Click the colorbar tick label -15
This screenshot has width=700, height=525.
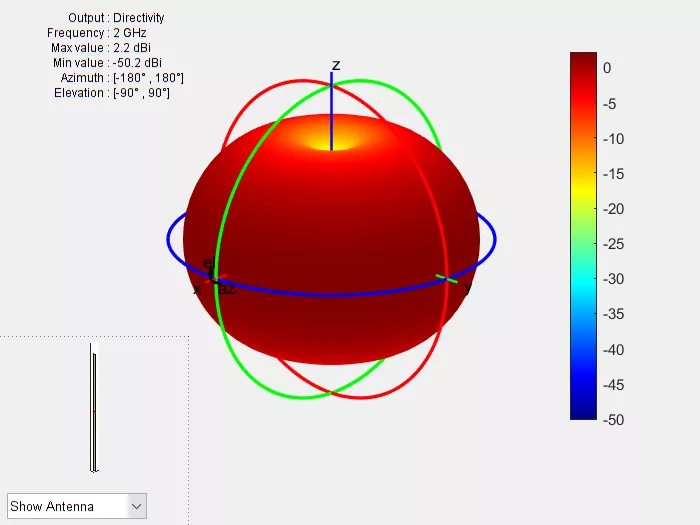(x=613, y=174)
